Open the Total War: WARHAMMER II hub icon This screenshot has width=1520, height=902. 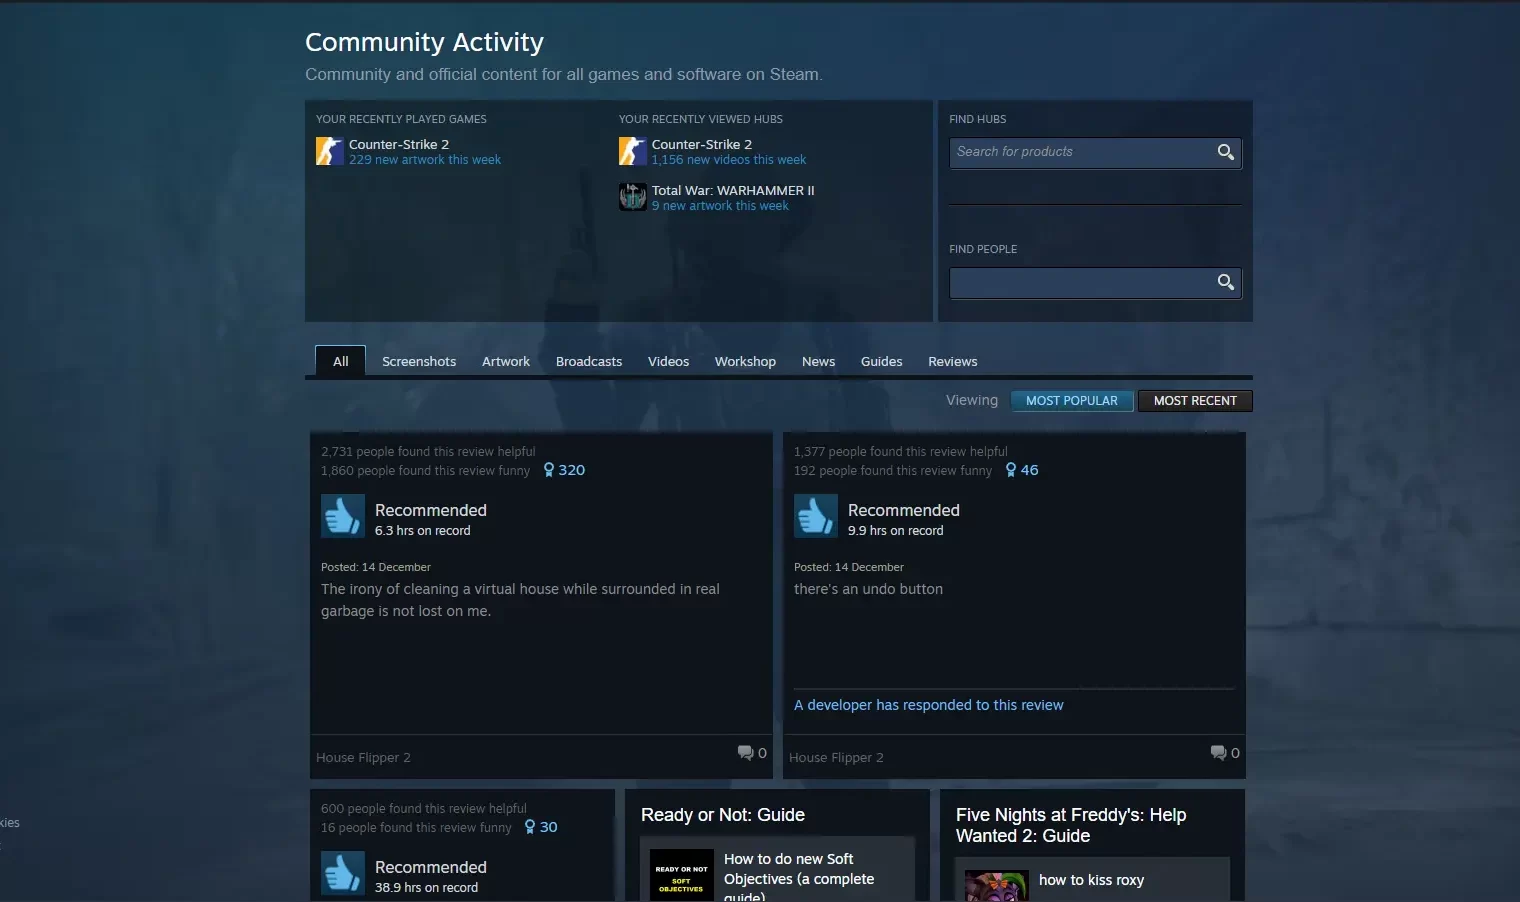pos(633,197)
